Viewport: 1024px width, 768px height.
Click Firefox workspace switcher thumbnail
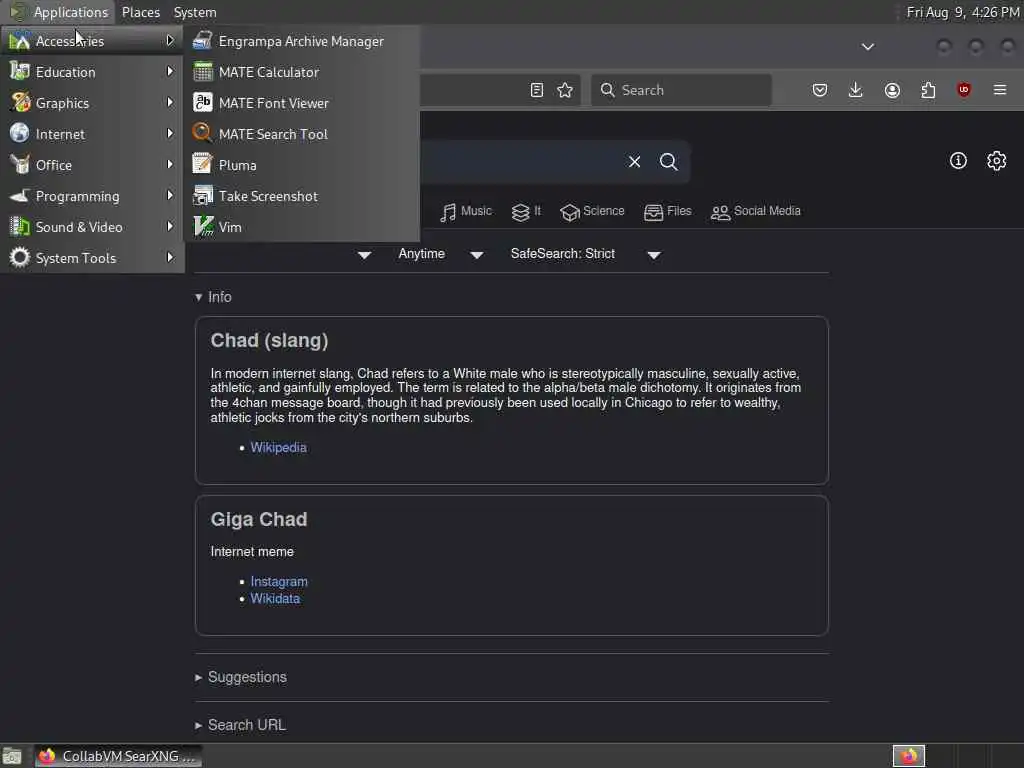909,756
